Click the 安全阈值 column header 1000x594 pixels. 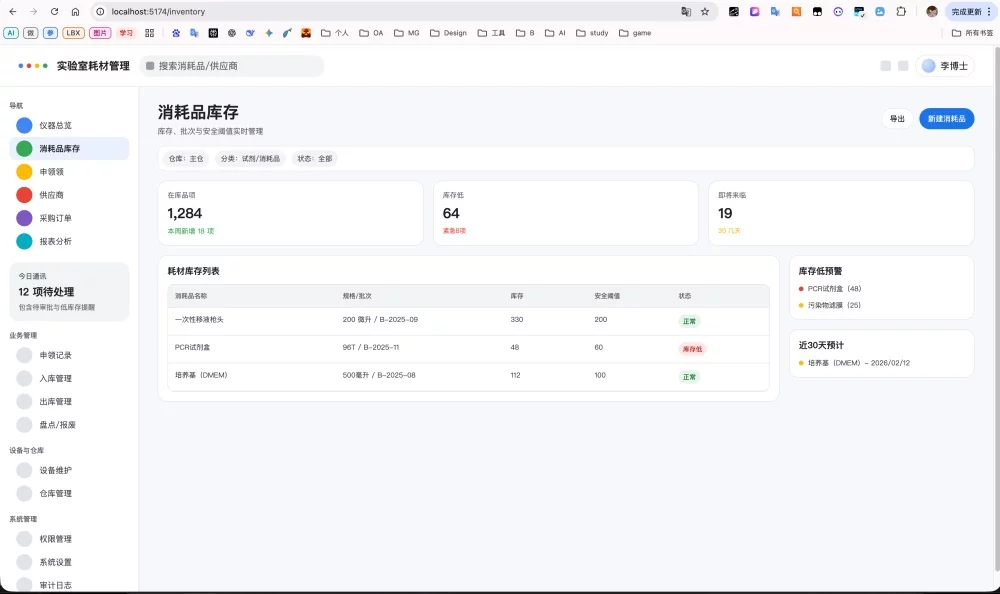(607, 296)
